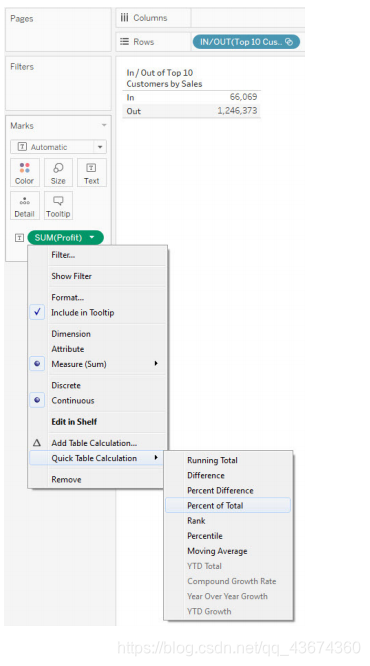Open the SUM(Profit) pill dropdown arrow
Screen dimensions: 370x666
point(92,237)
